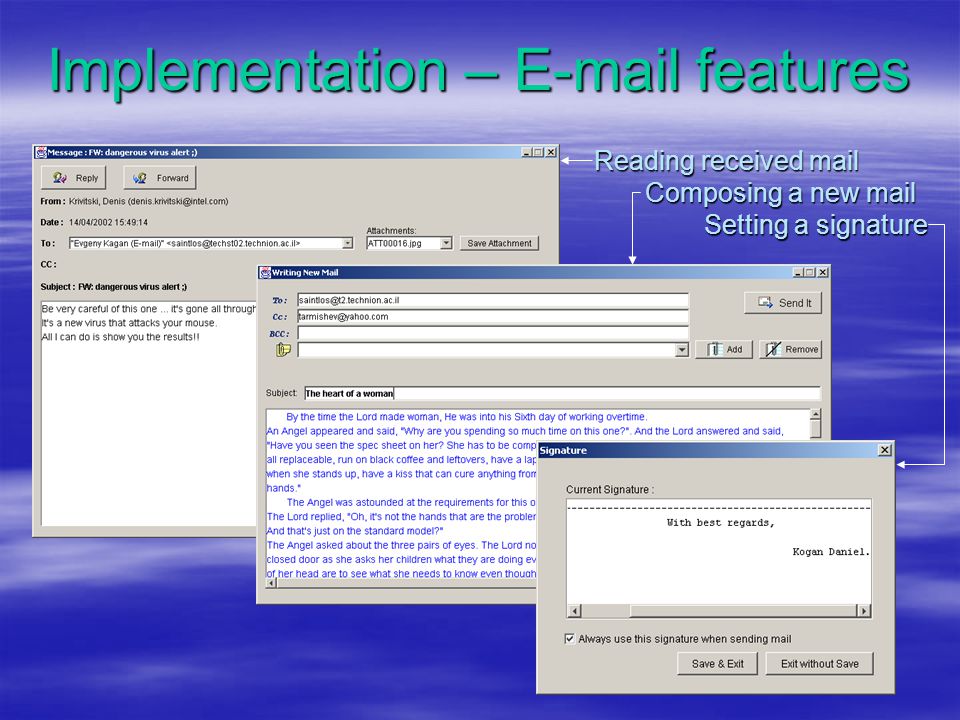Click the Reply button's people icon

pyautogui.click(x=59, y=178)
